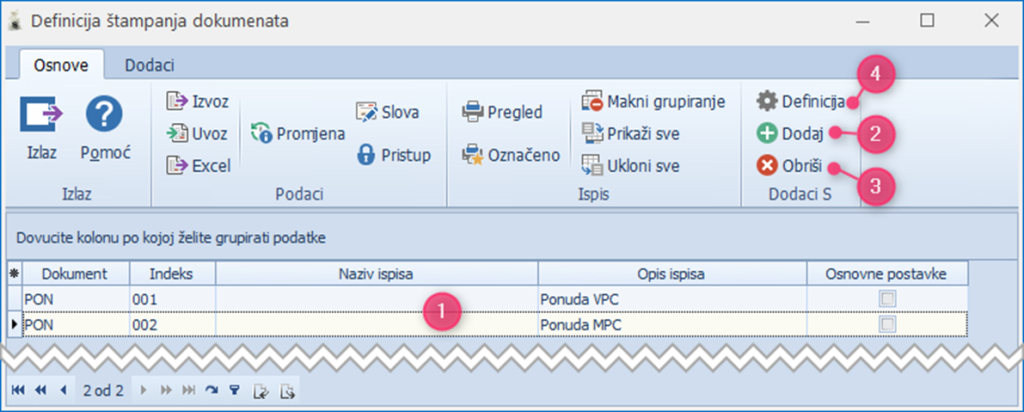The width and height of the screenshot is (1024, 412).
Task: Go to the previous record in navigator
Action: (64, 390)
